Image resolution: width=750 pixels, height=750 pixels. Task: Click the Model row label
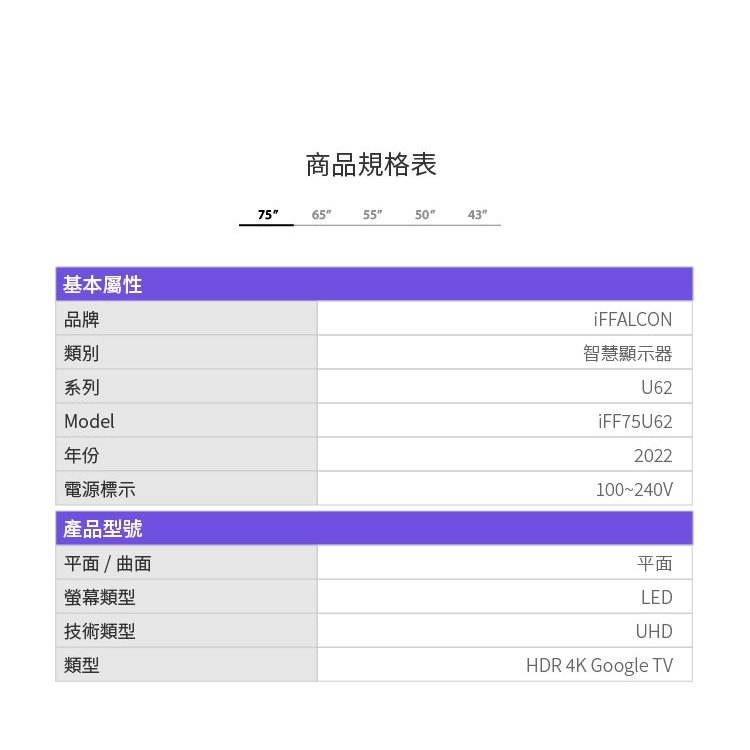pyautogui.click(x=89, y=421)
